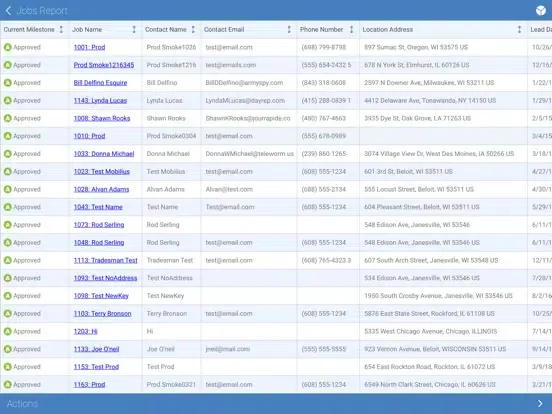Viewport: 552px width, 414px height.
Task: Select address 3074 Village View Dr, West Des Moines
Action: coord(439,154)
